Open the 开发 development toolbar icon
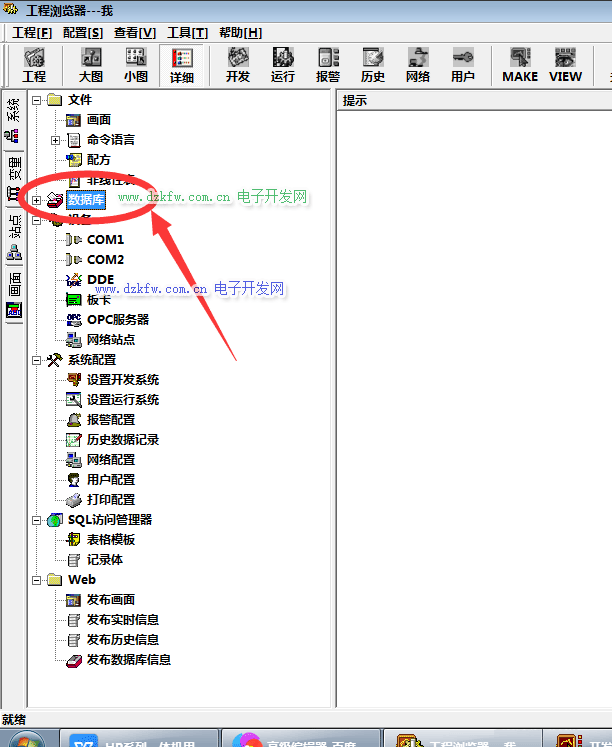Viewport: 612px width, 747px height. pos(238,65)
